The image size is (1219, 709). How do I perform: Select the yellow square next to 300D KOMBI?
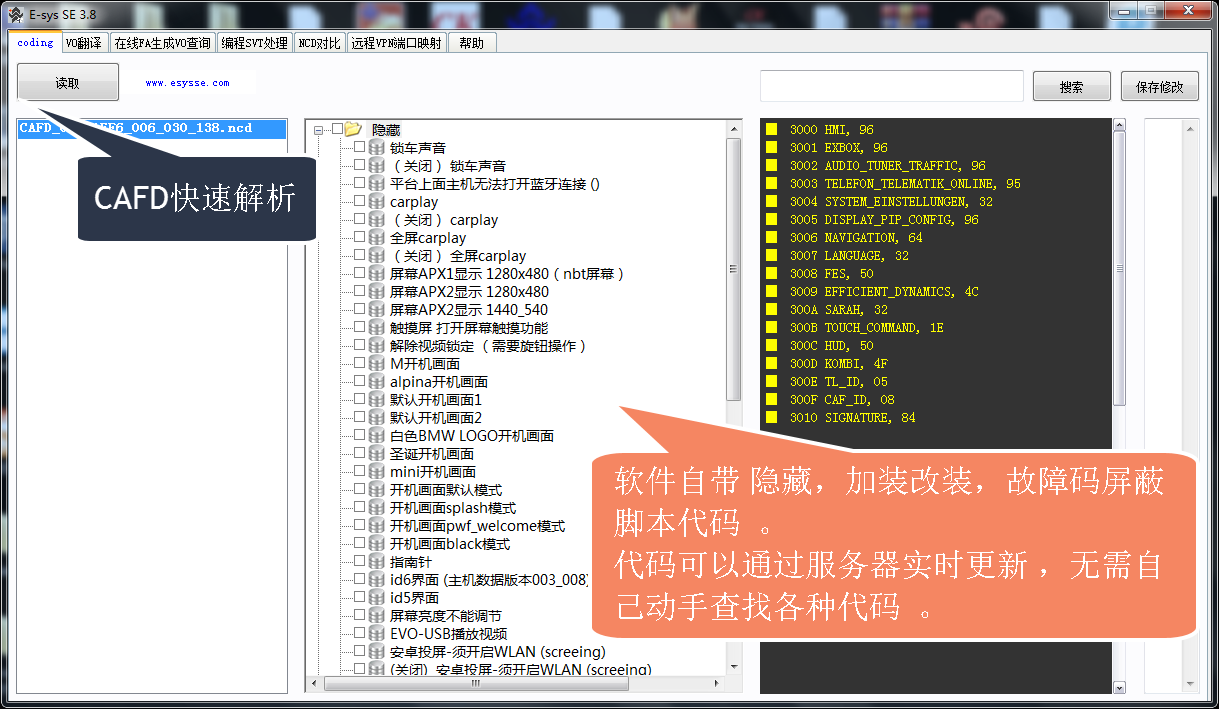[x=772, y=364]
